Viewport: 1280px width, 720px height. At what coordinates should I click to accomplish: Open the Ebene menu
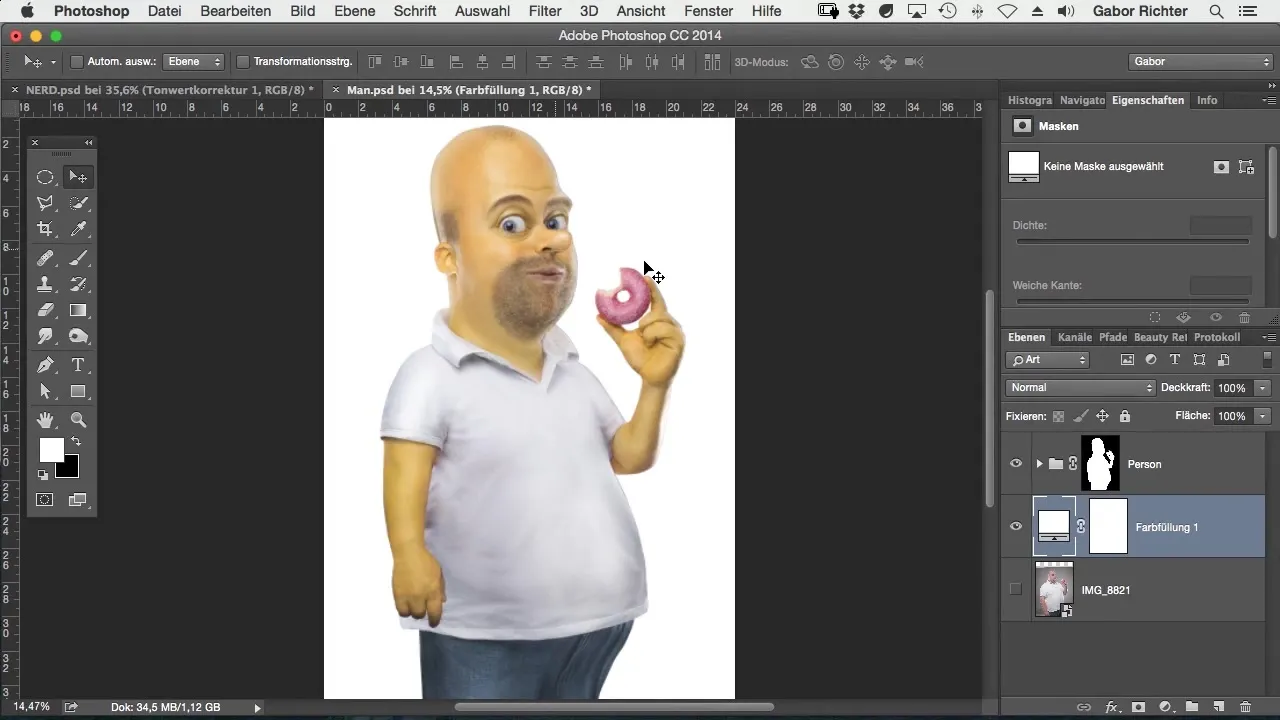(x=355, y=11)
